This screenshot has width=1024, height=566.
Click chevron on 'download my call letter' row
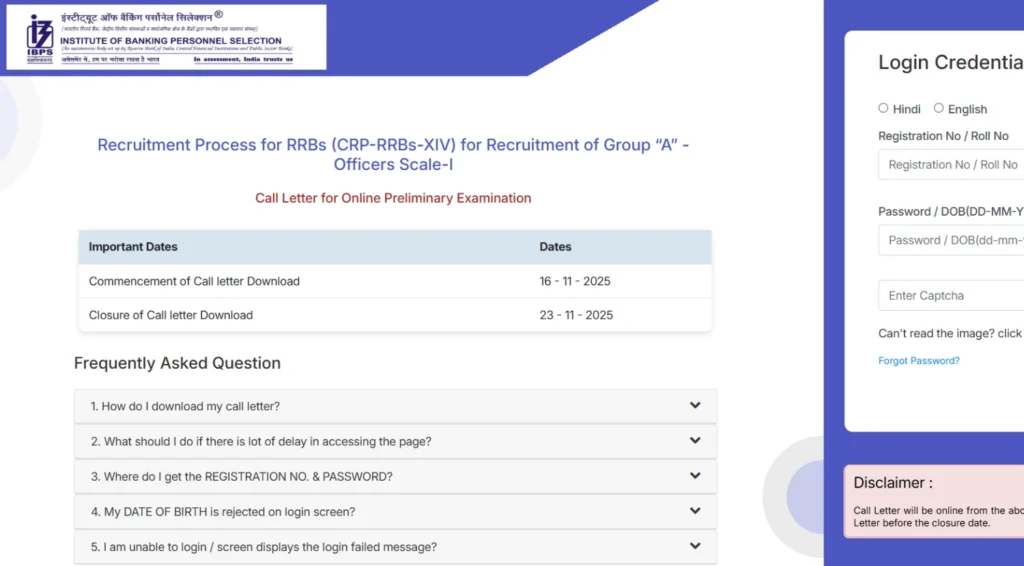click(695, 405)
